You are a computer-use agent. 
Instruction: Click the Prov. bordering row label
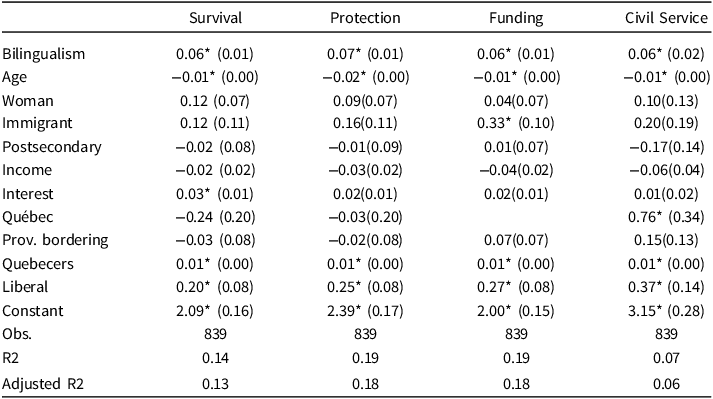click(55, 240)
